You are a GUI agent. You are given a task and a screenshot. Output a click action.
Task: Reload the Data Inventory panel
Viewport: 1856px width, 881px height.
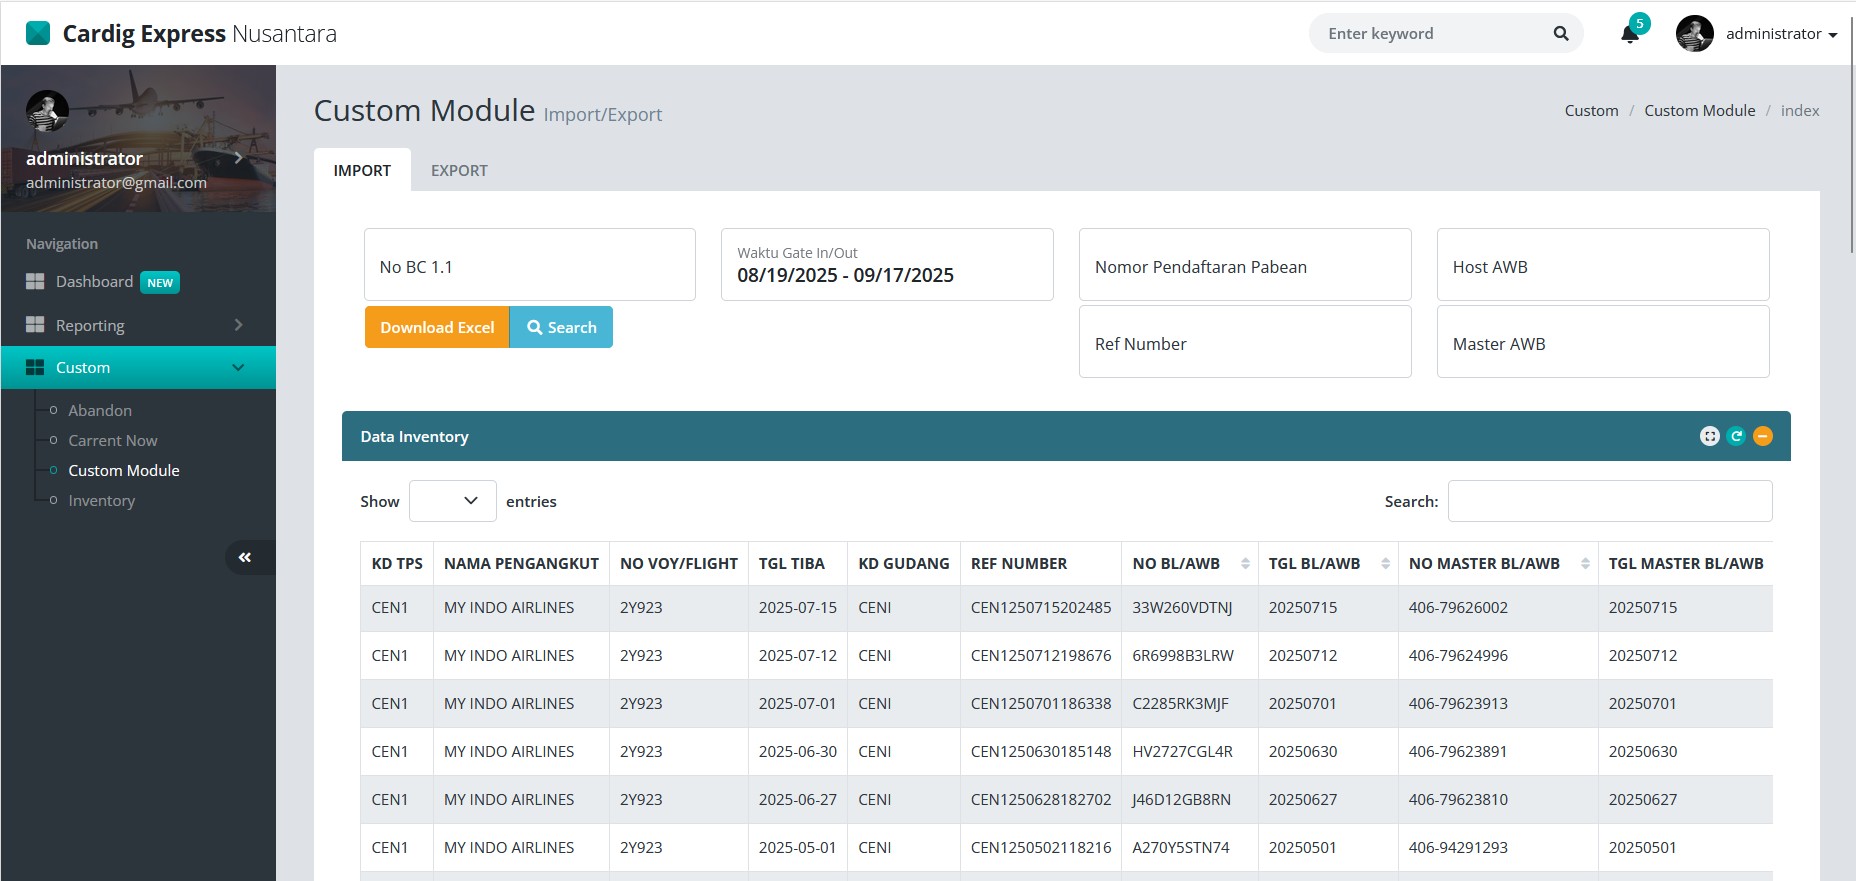(1736, 436)
